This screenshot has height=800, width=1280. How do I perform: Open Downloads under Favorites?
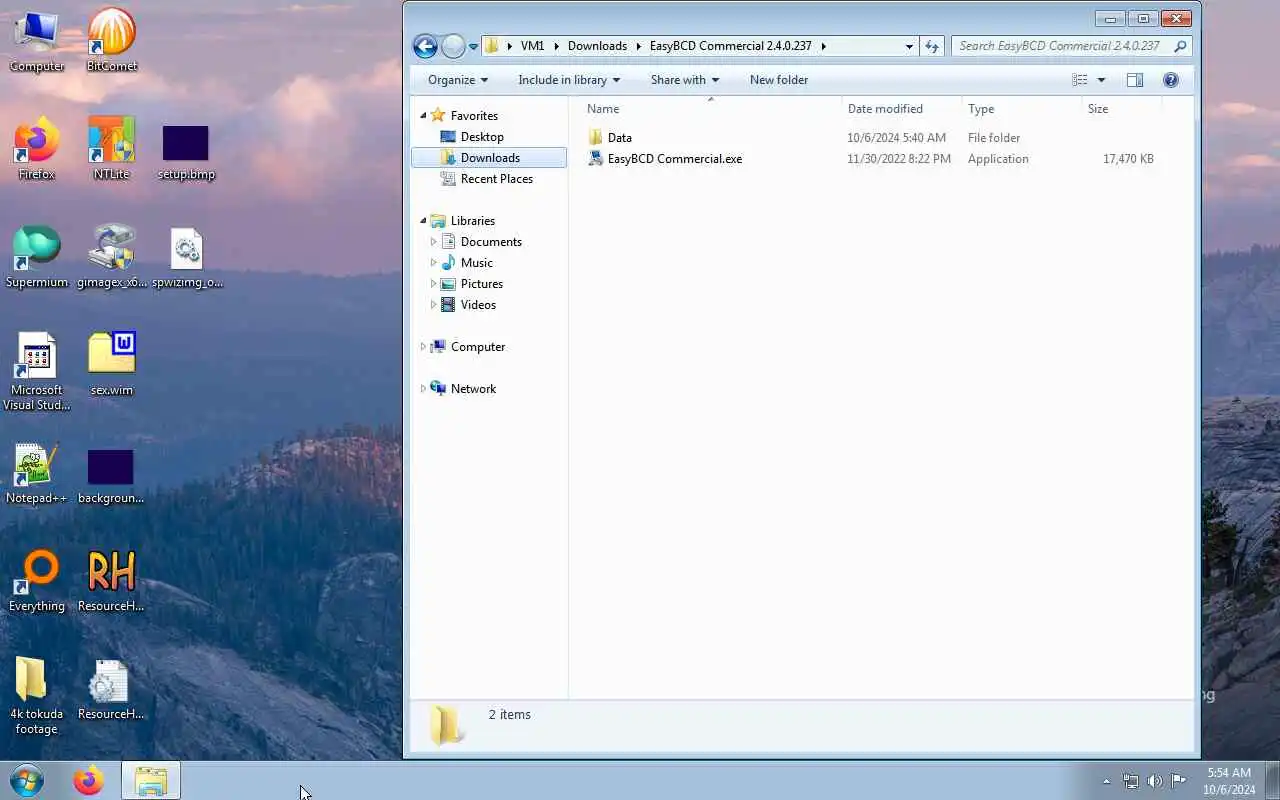490,158
